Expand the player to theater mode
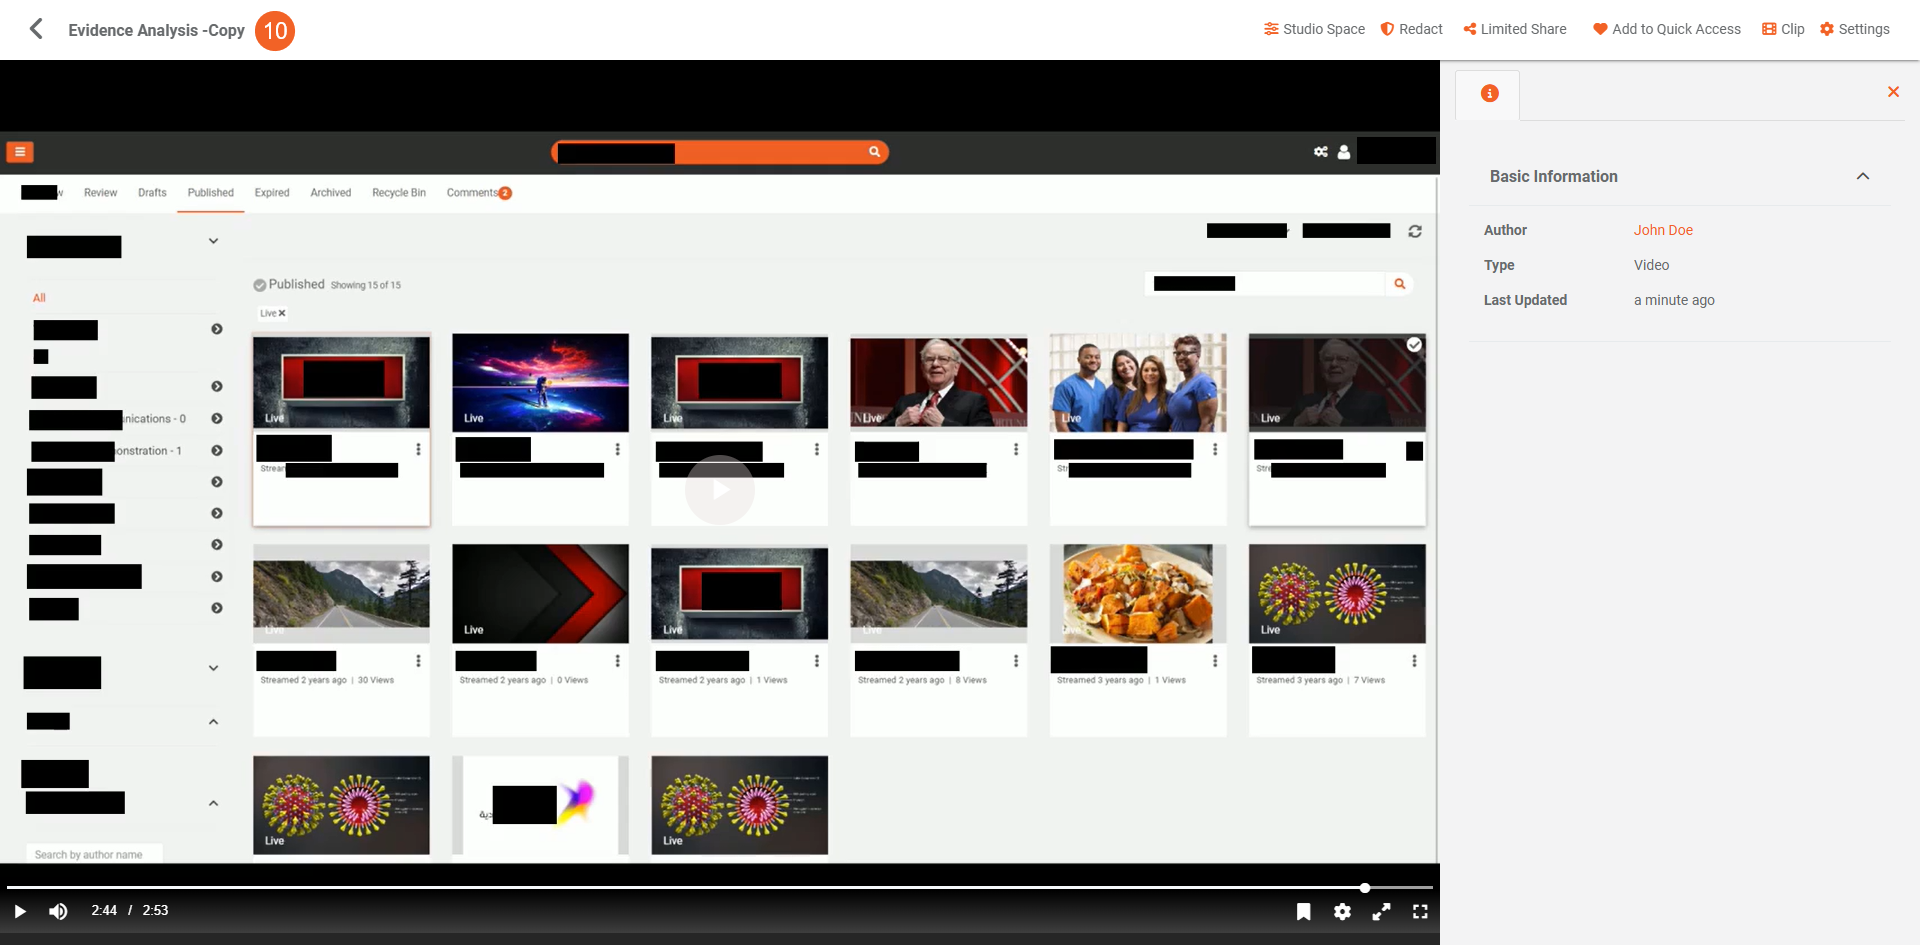 click(x=1381, y=911)
